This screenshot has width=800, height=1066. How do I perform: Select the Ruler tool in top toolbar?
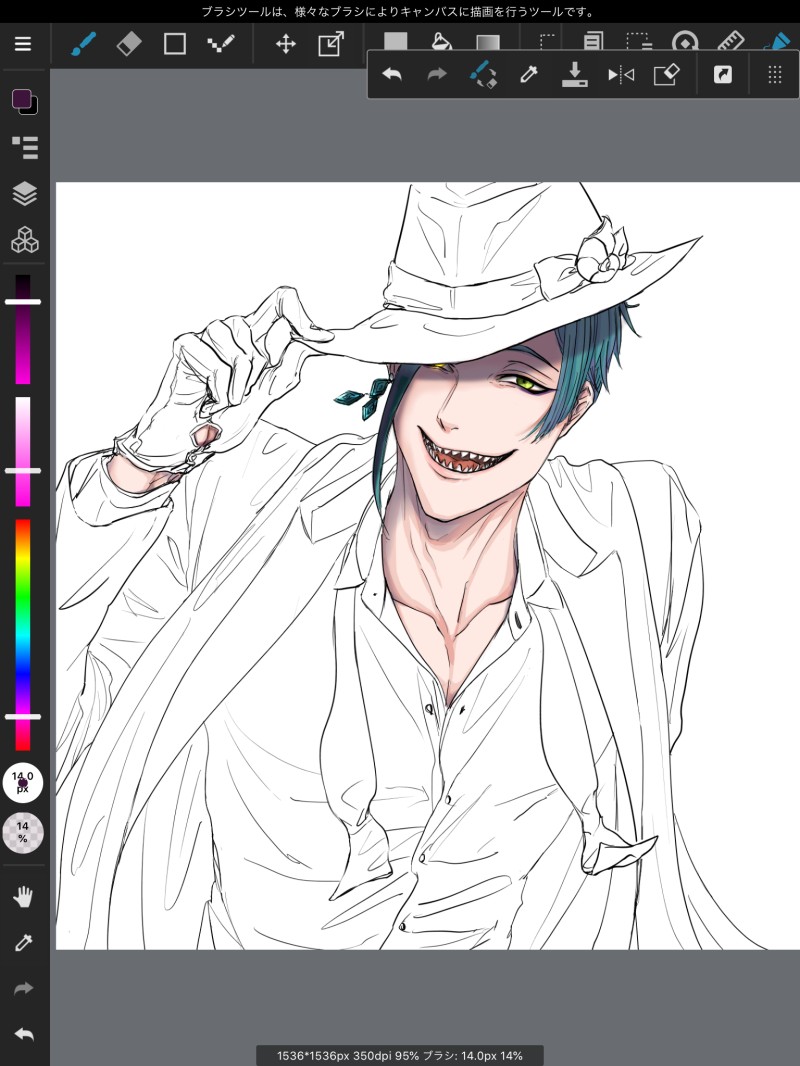tap(731, 41)
